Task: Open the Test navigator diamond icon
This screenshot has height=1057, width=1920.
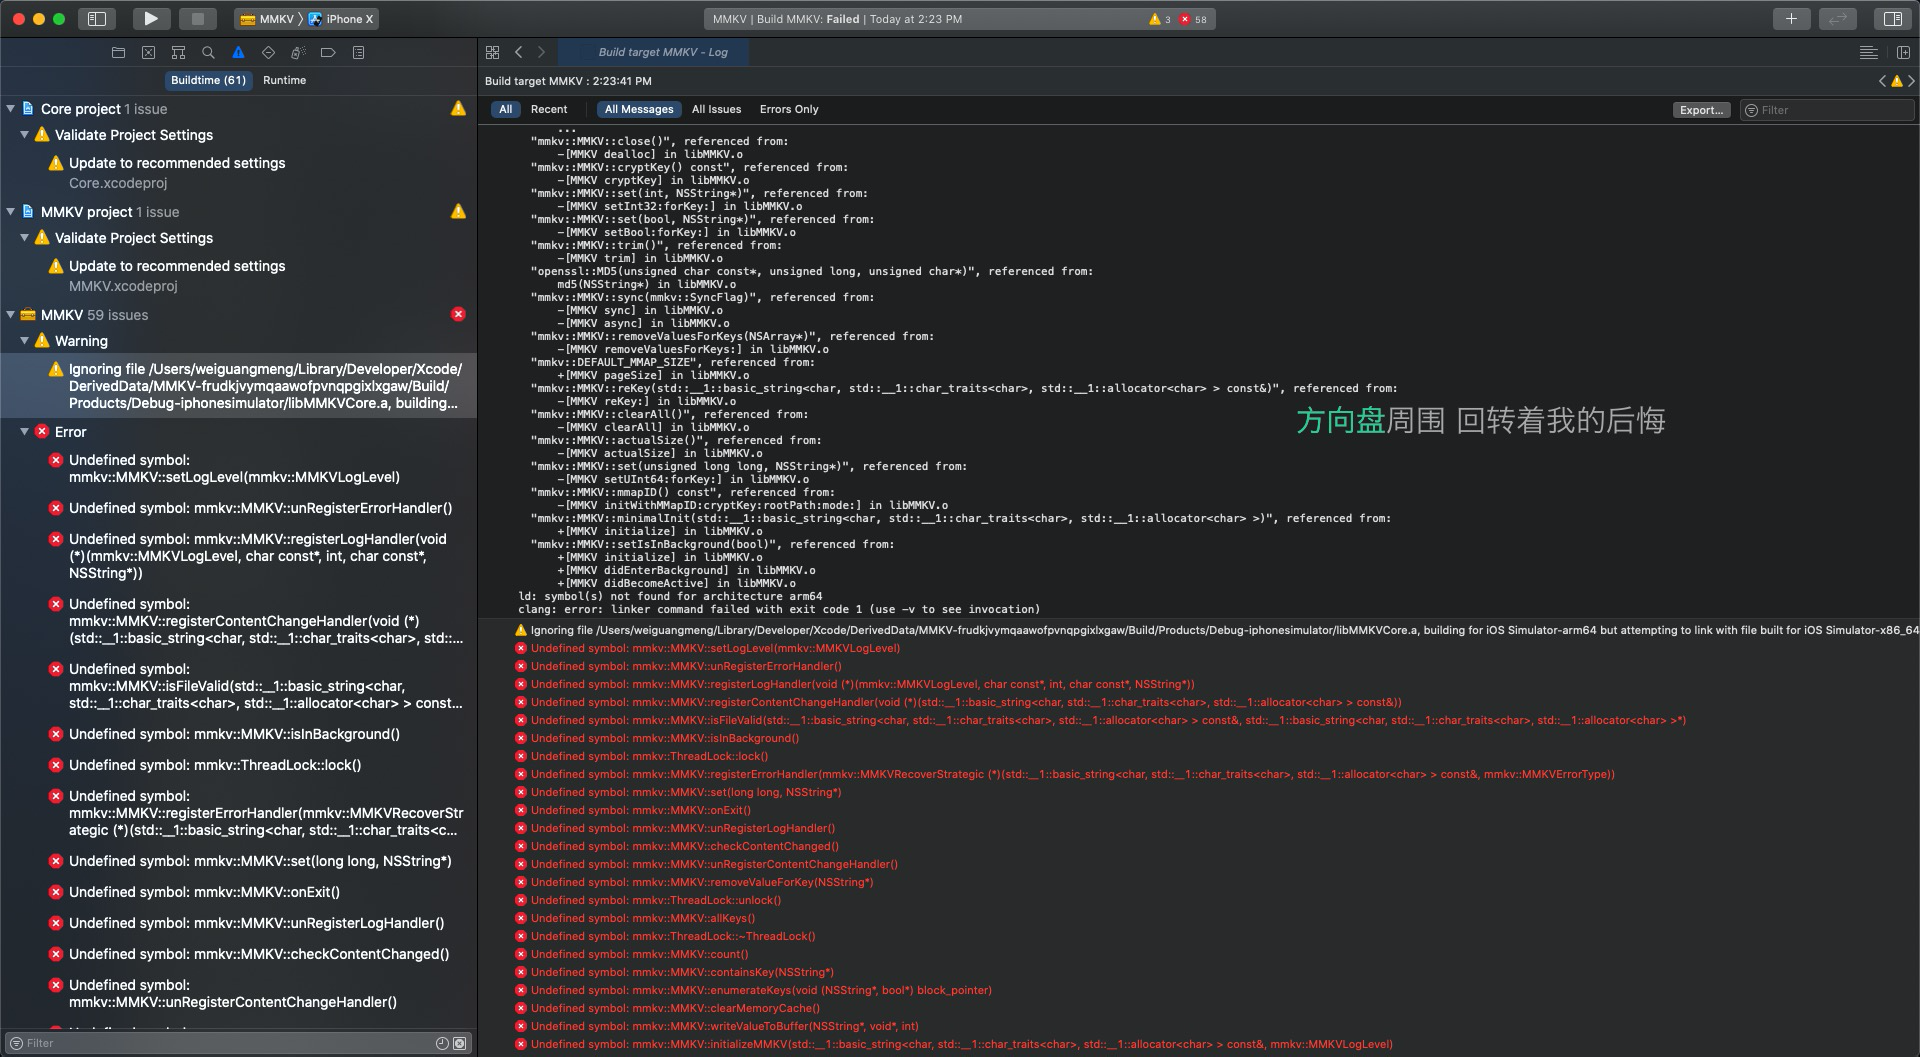Action: (268, 52)
